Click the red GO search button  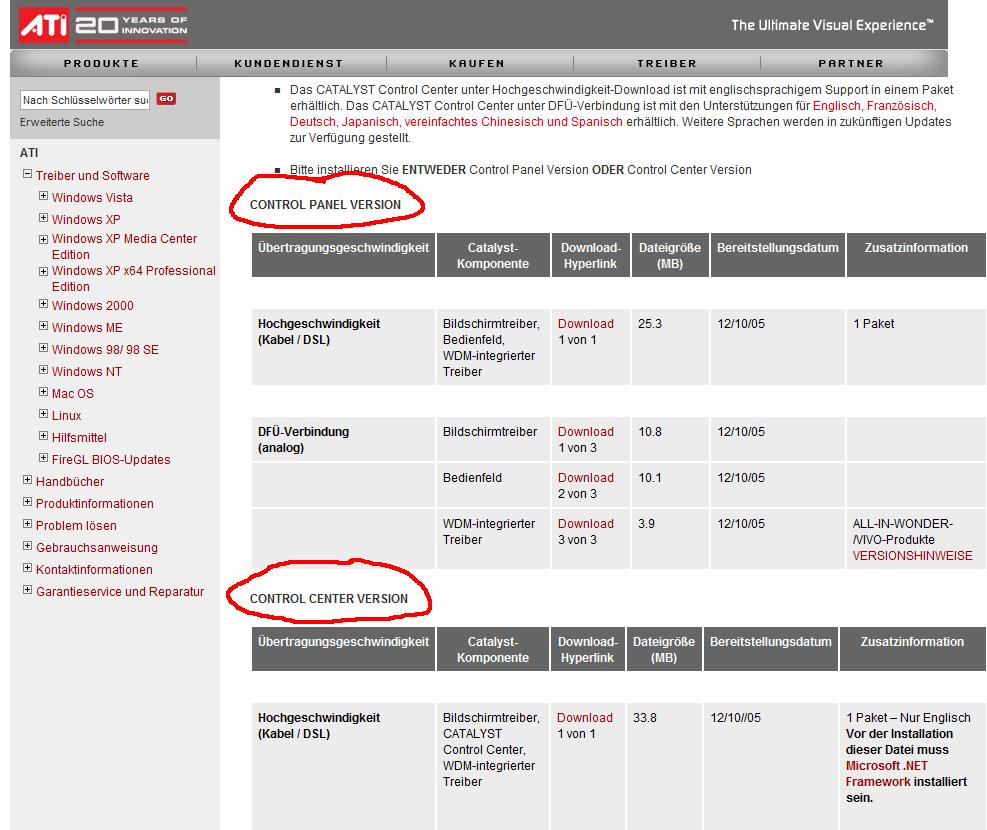pyautogui.click(x=166, y=99)
